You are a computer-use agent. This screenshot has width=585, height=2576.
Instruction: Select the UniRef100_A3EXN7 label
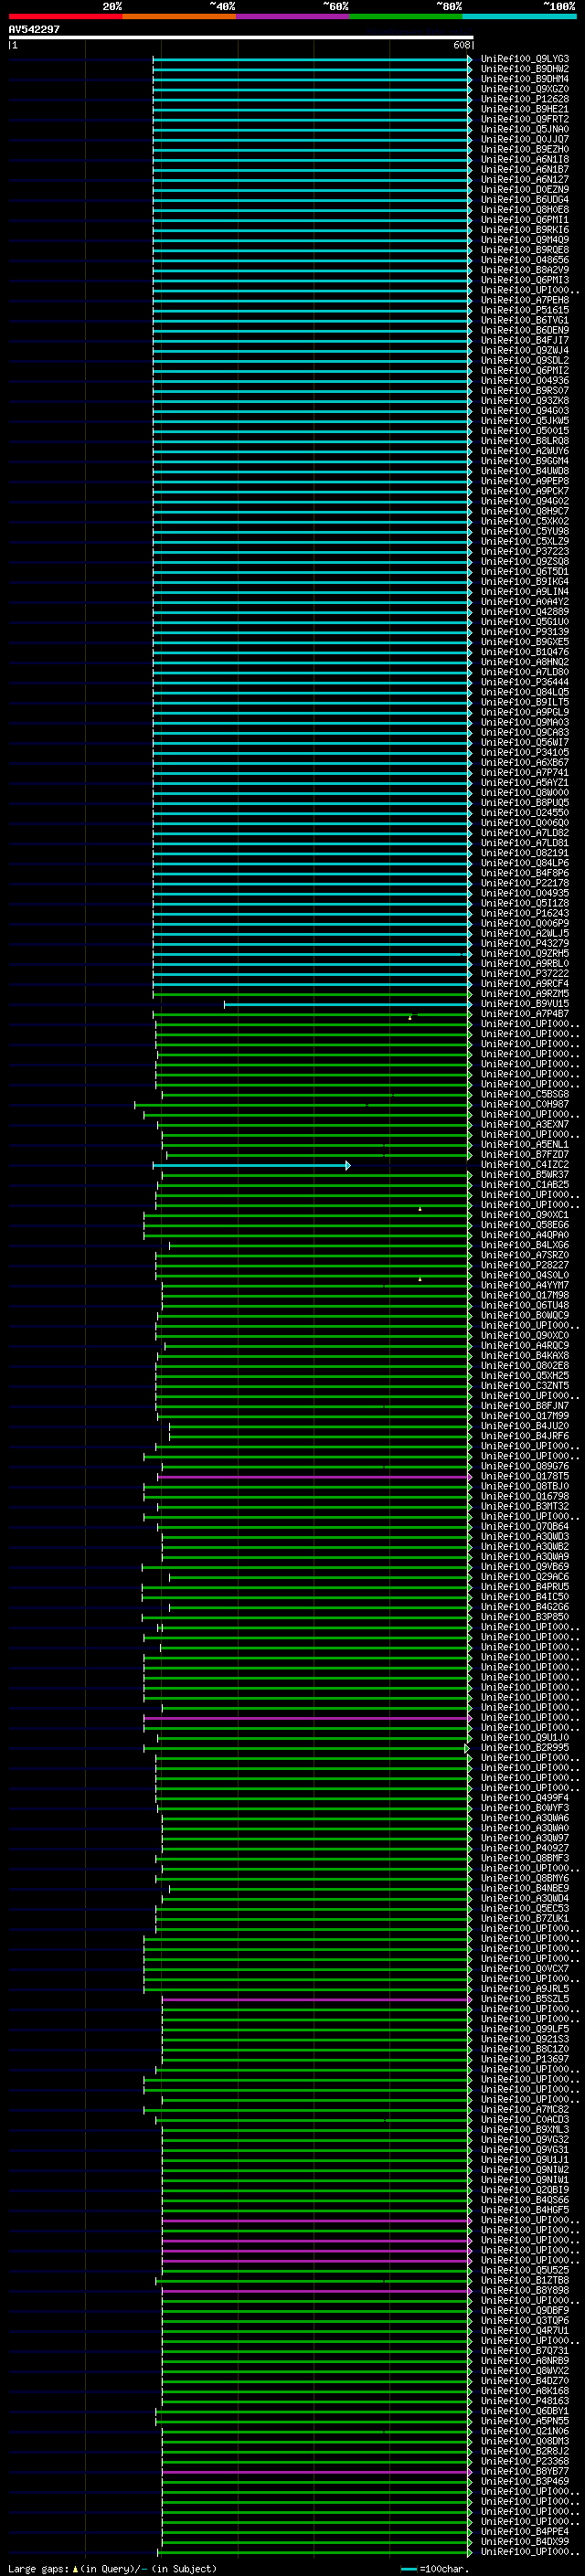click(524, 1124)
